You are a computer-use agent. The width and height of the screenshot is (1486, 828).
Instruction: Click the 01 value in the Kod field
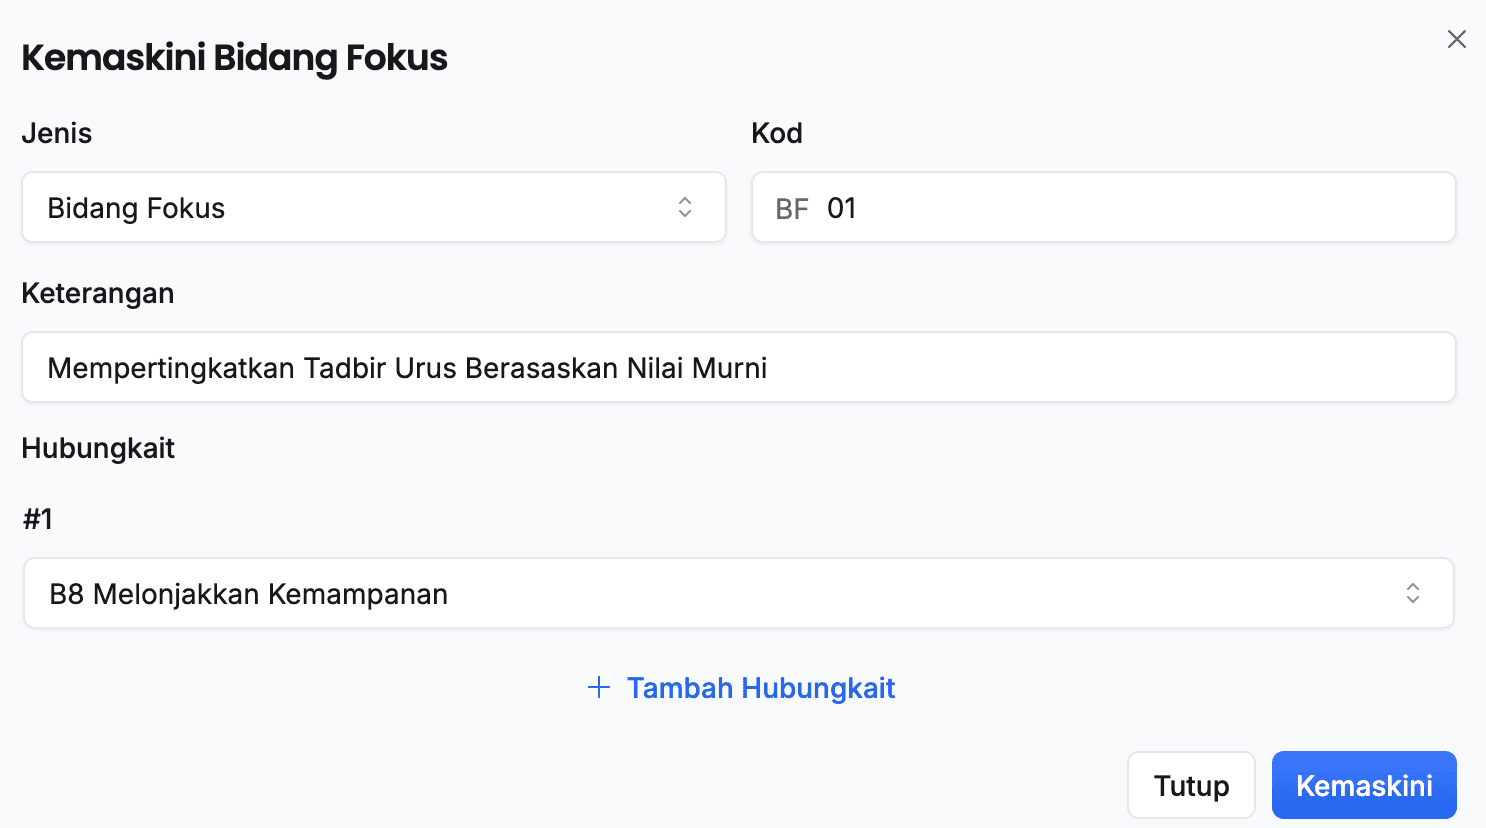point(842,208)
